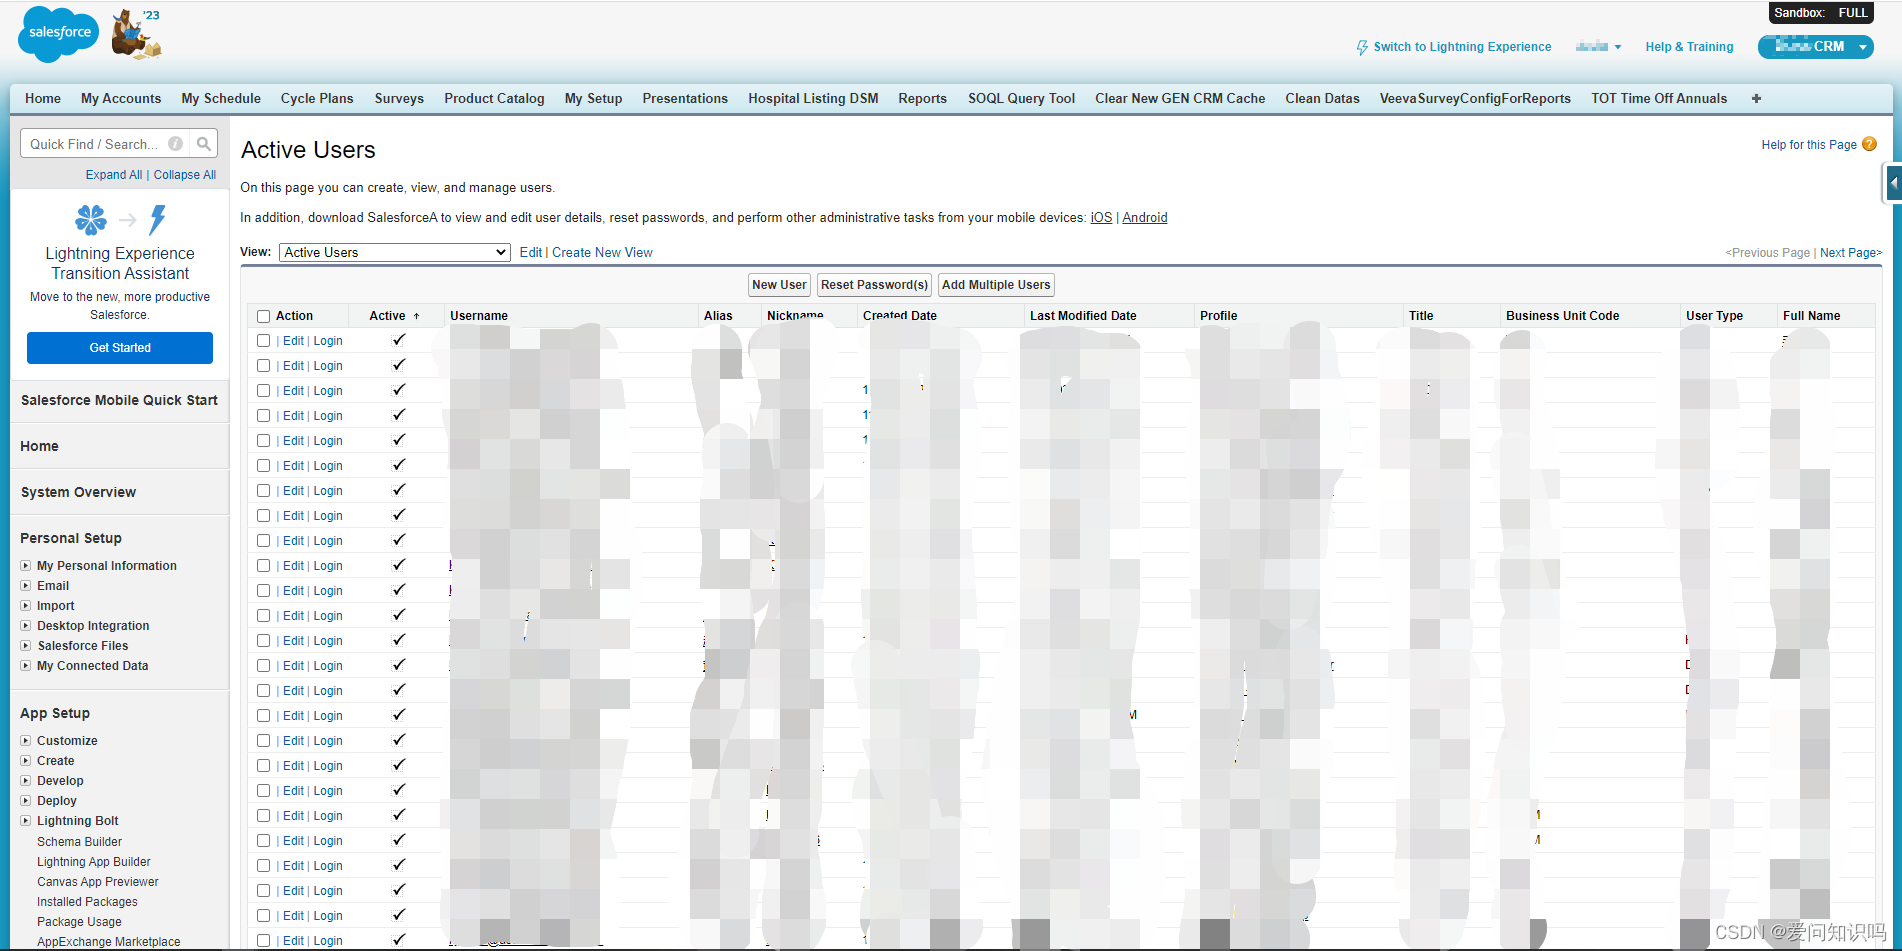Open the iOS download link
Screen dimensions: 1902x951
coord(1101,218)
